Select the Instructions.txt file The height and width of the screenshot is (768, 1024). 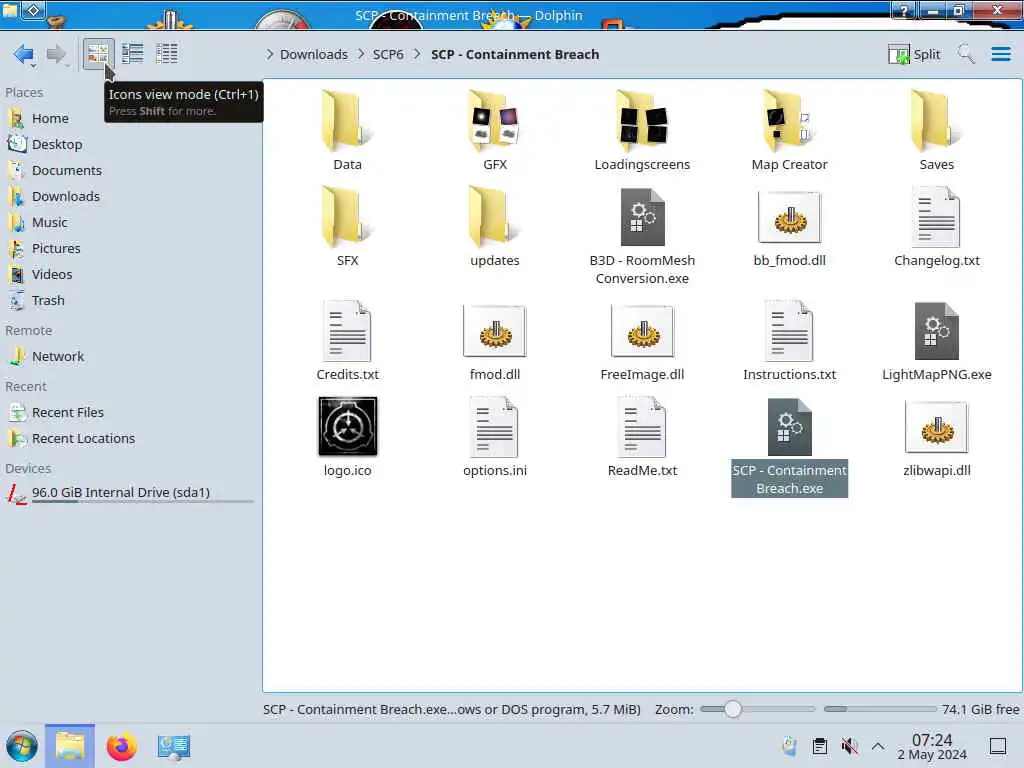(790, 341)
